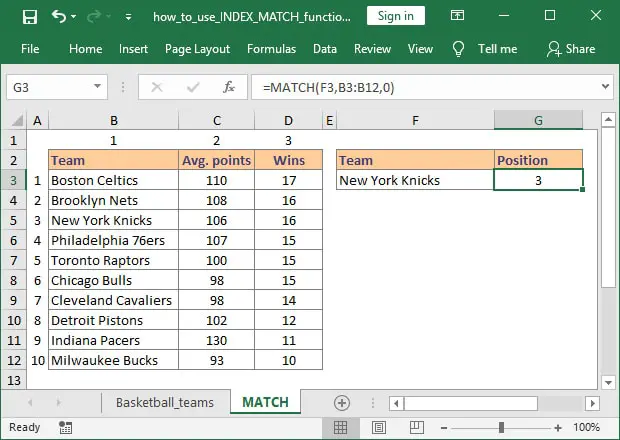Click the macro recording status bar icon
Screen dimensions: 620x440
pos(65,427)
